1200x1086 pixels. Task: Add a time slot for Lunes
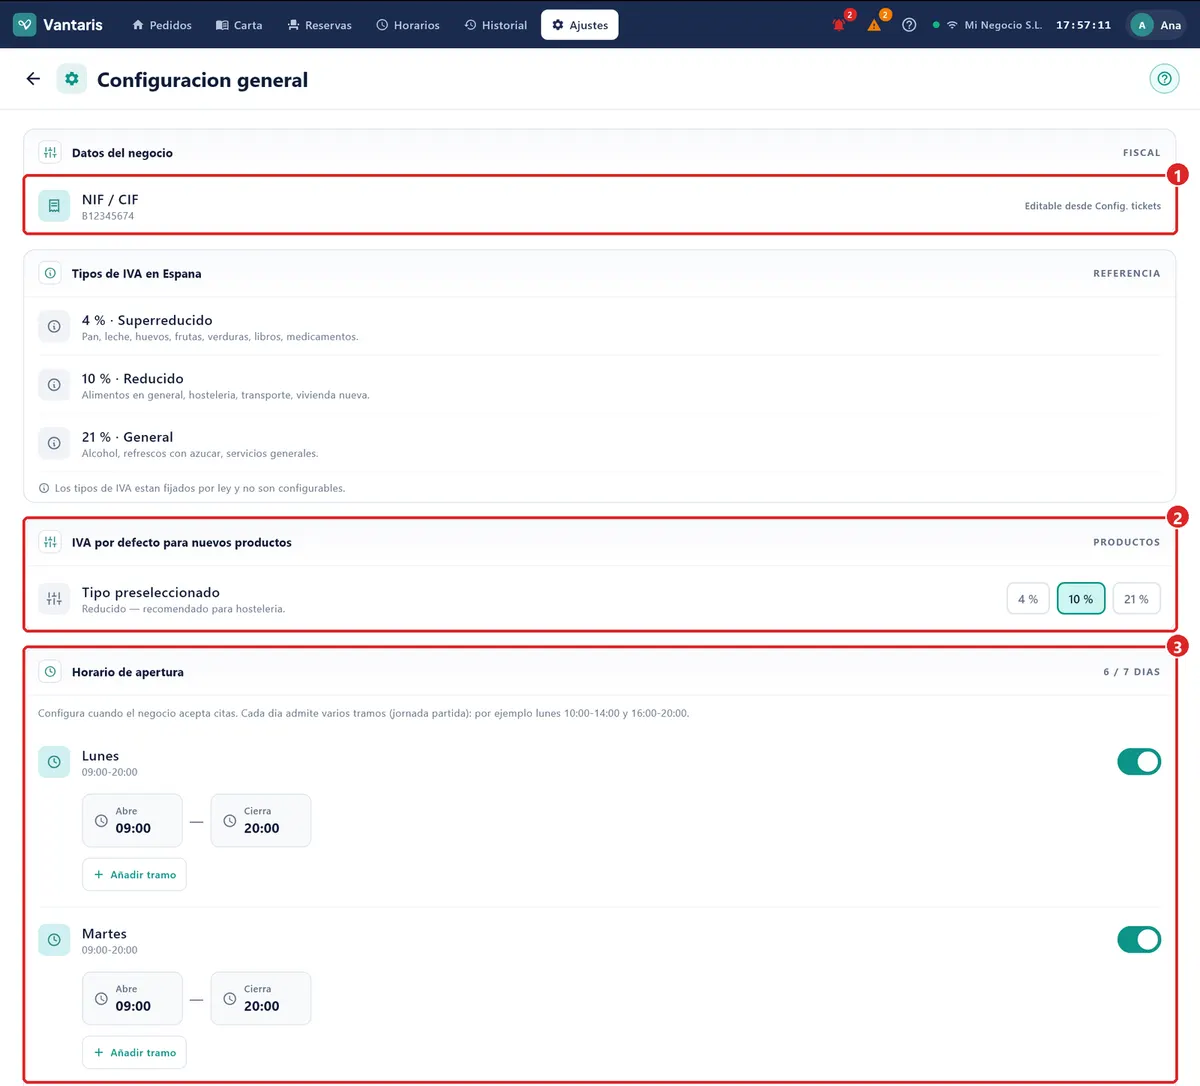[x=134, y=875]
